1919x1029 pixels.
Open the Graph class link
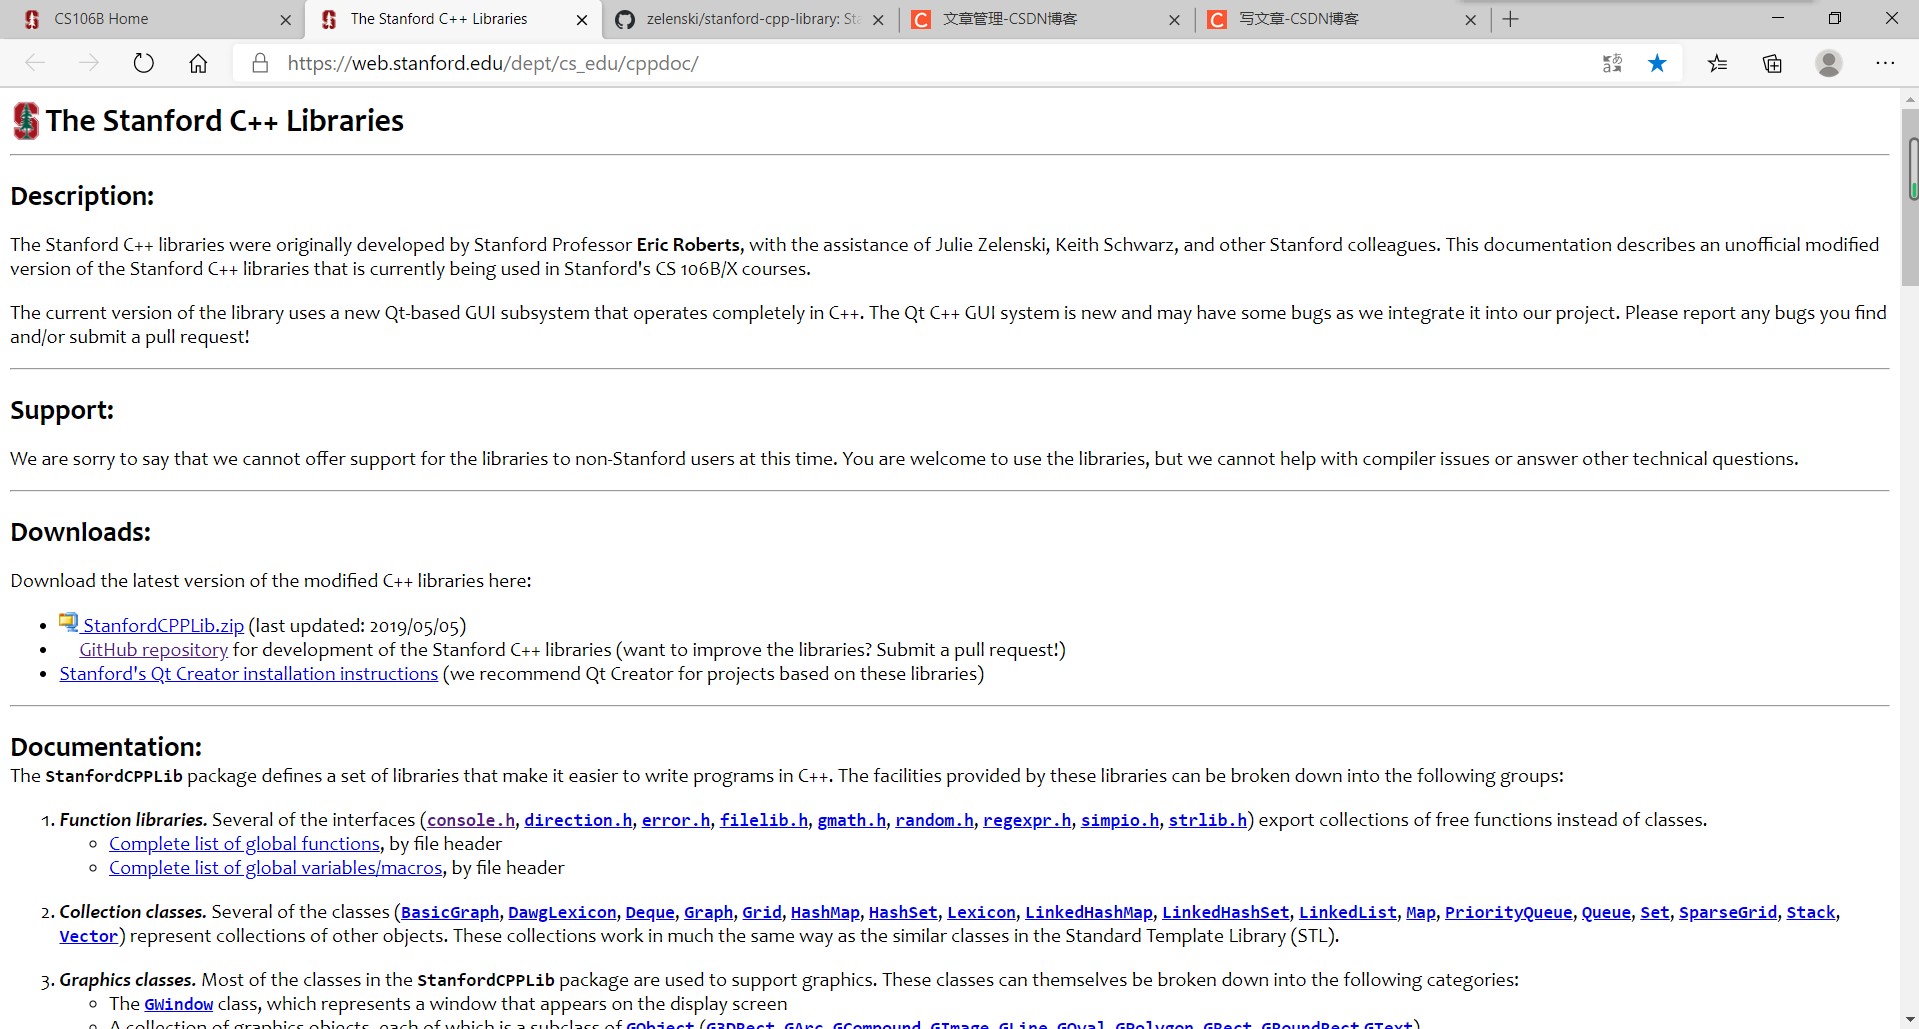709,912
